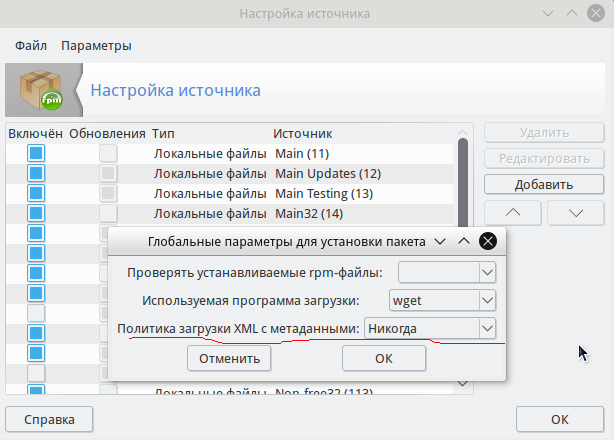
Task: Click the dialog's up chevron title button
Action: (464, 241)
